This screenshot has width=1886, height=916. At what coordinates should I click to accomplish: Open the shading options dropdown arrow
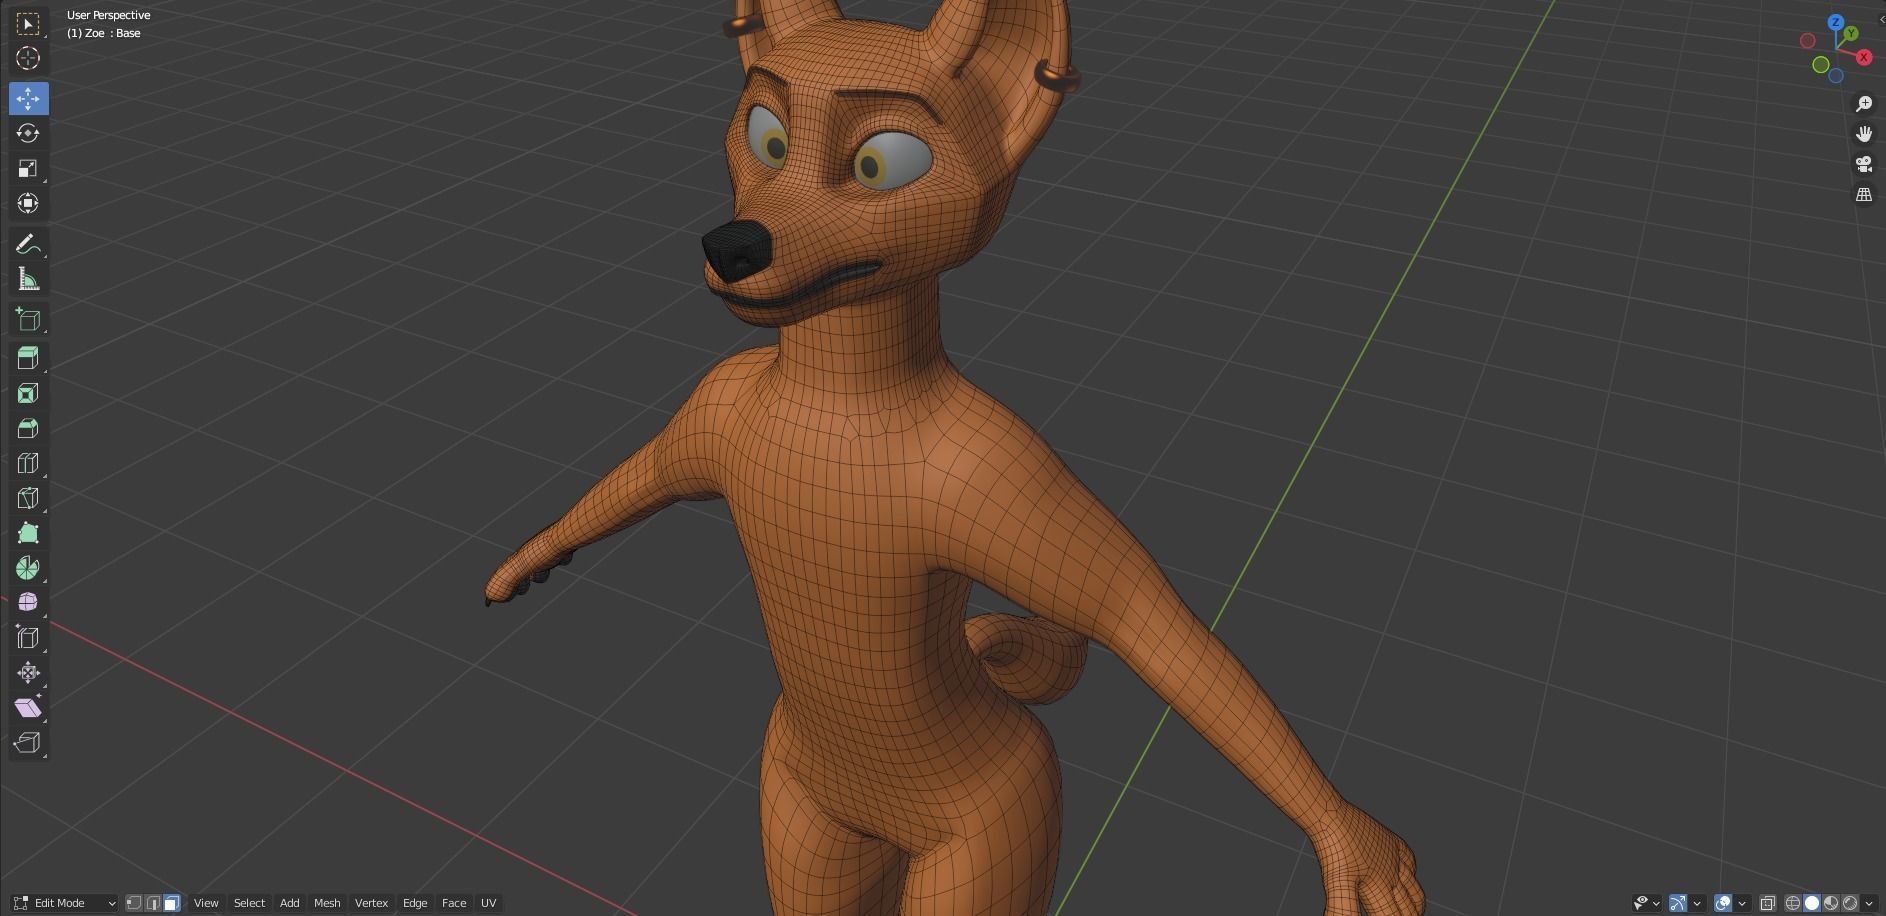tap(1869, 903)
